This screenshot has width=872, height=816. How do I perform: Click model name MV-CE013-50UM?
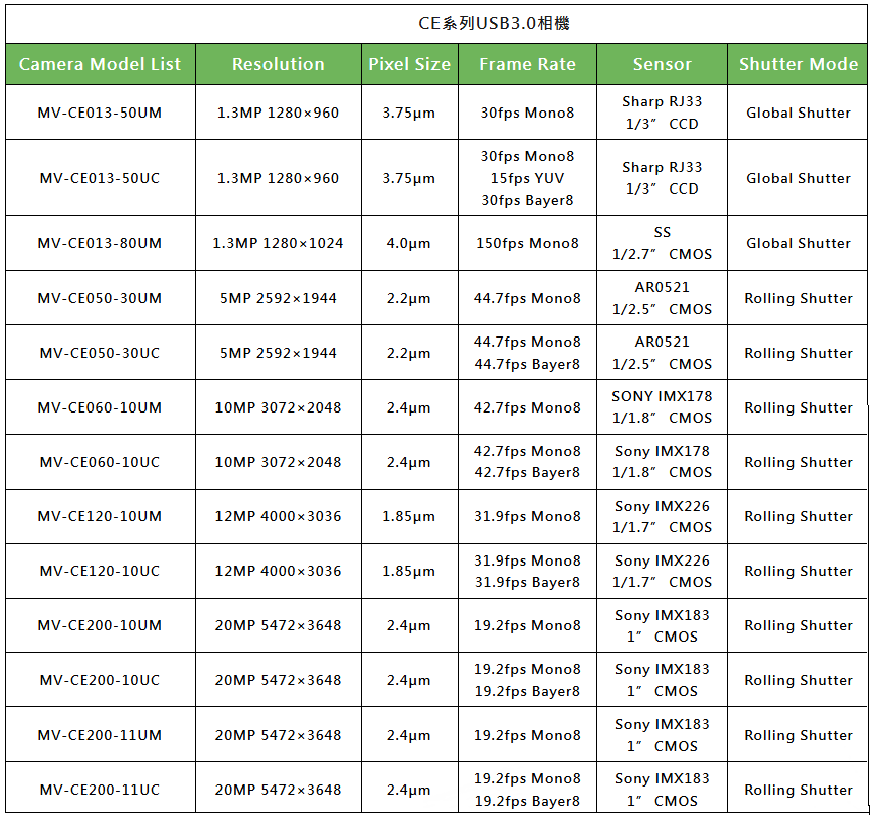click(100, 113)
